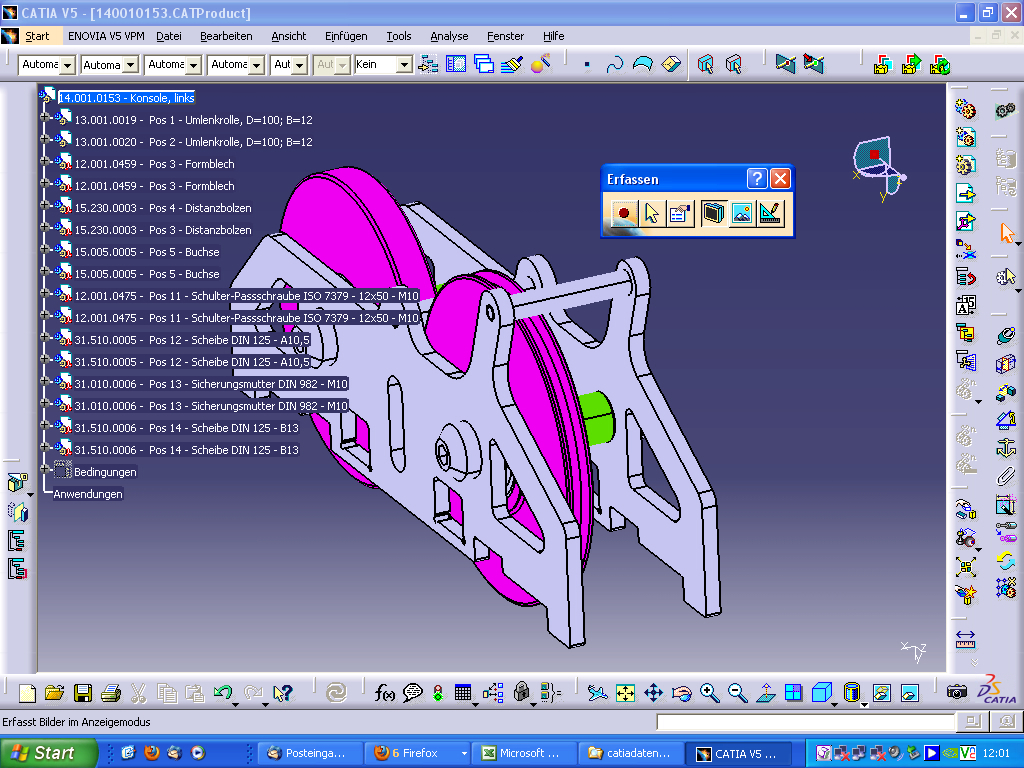Open capture options in the Erfassen dialog
The height and width of the screenshot is (768, 1024).
tap(679, 214)
